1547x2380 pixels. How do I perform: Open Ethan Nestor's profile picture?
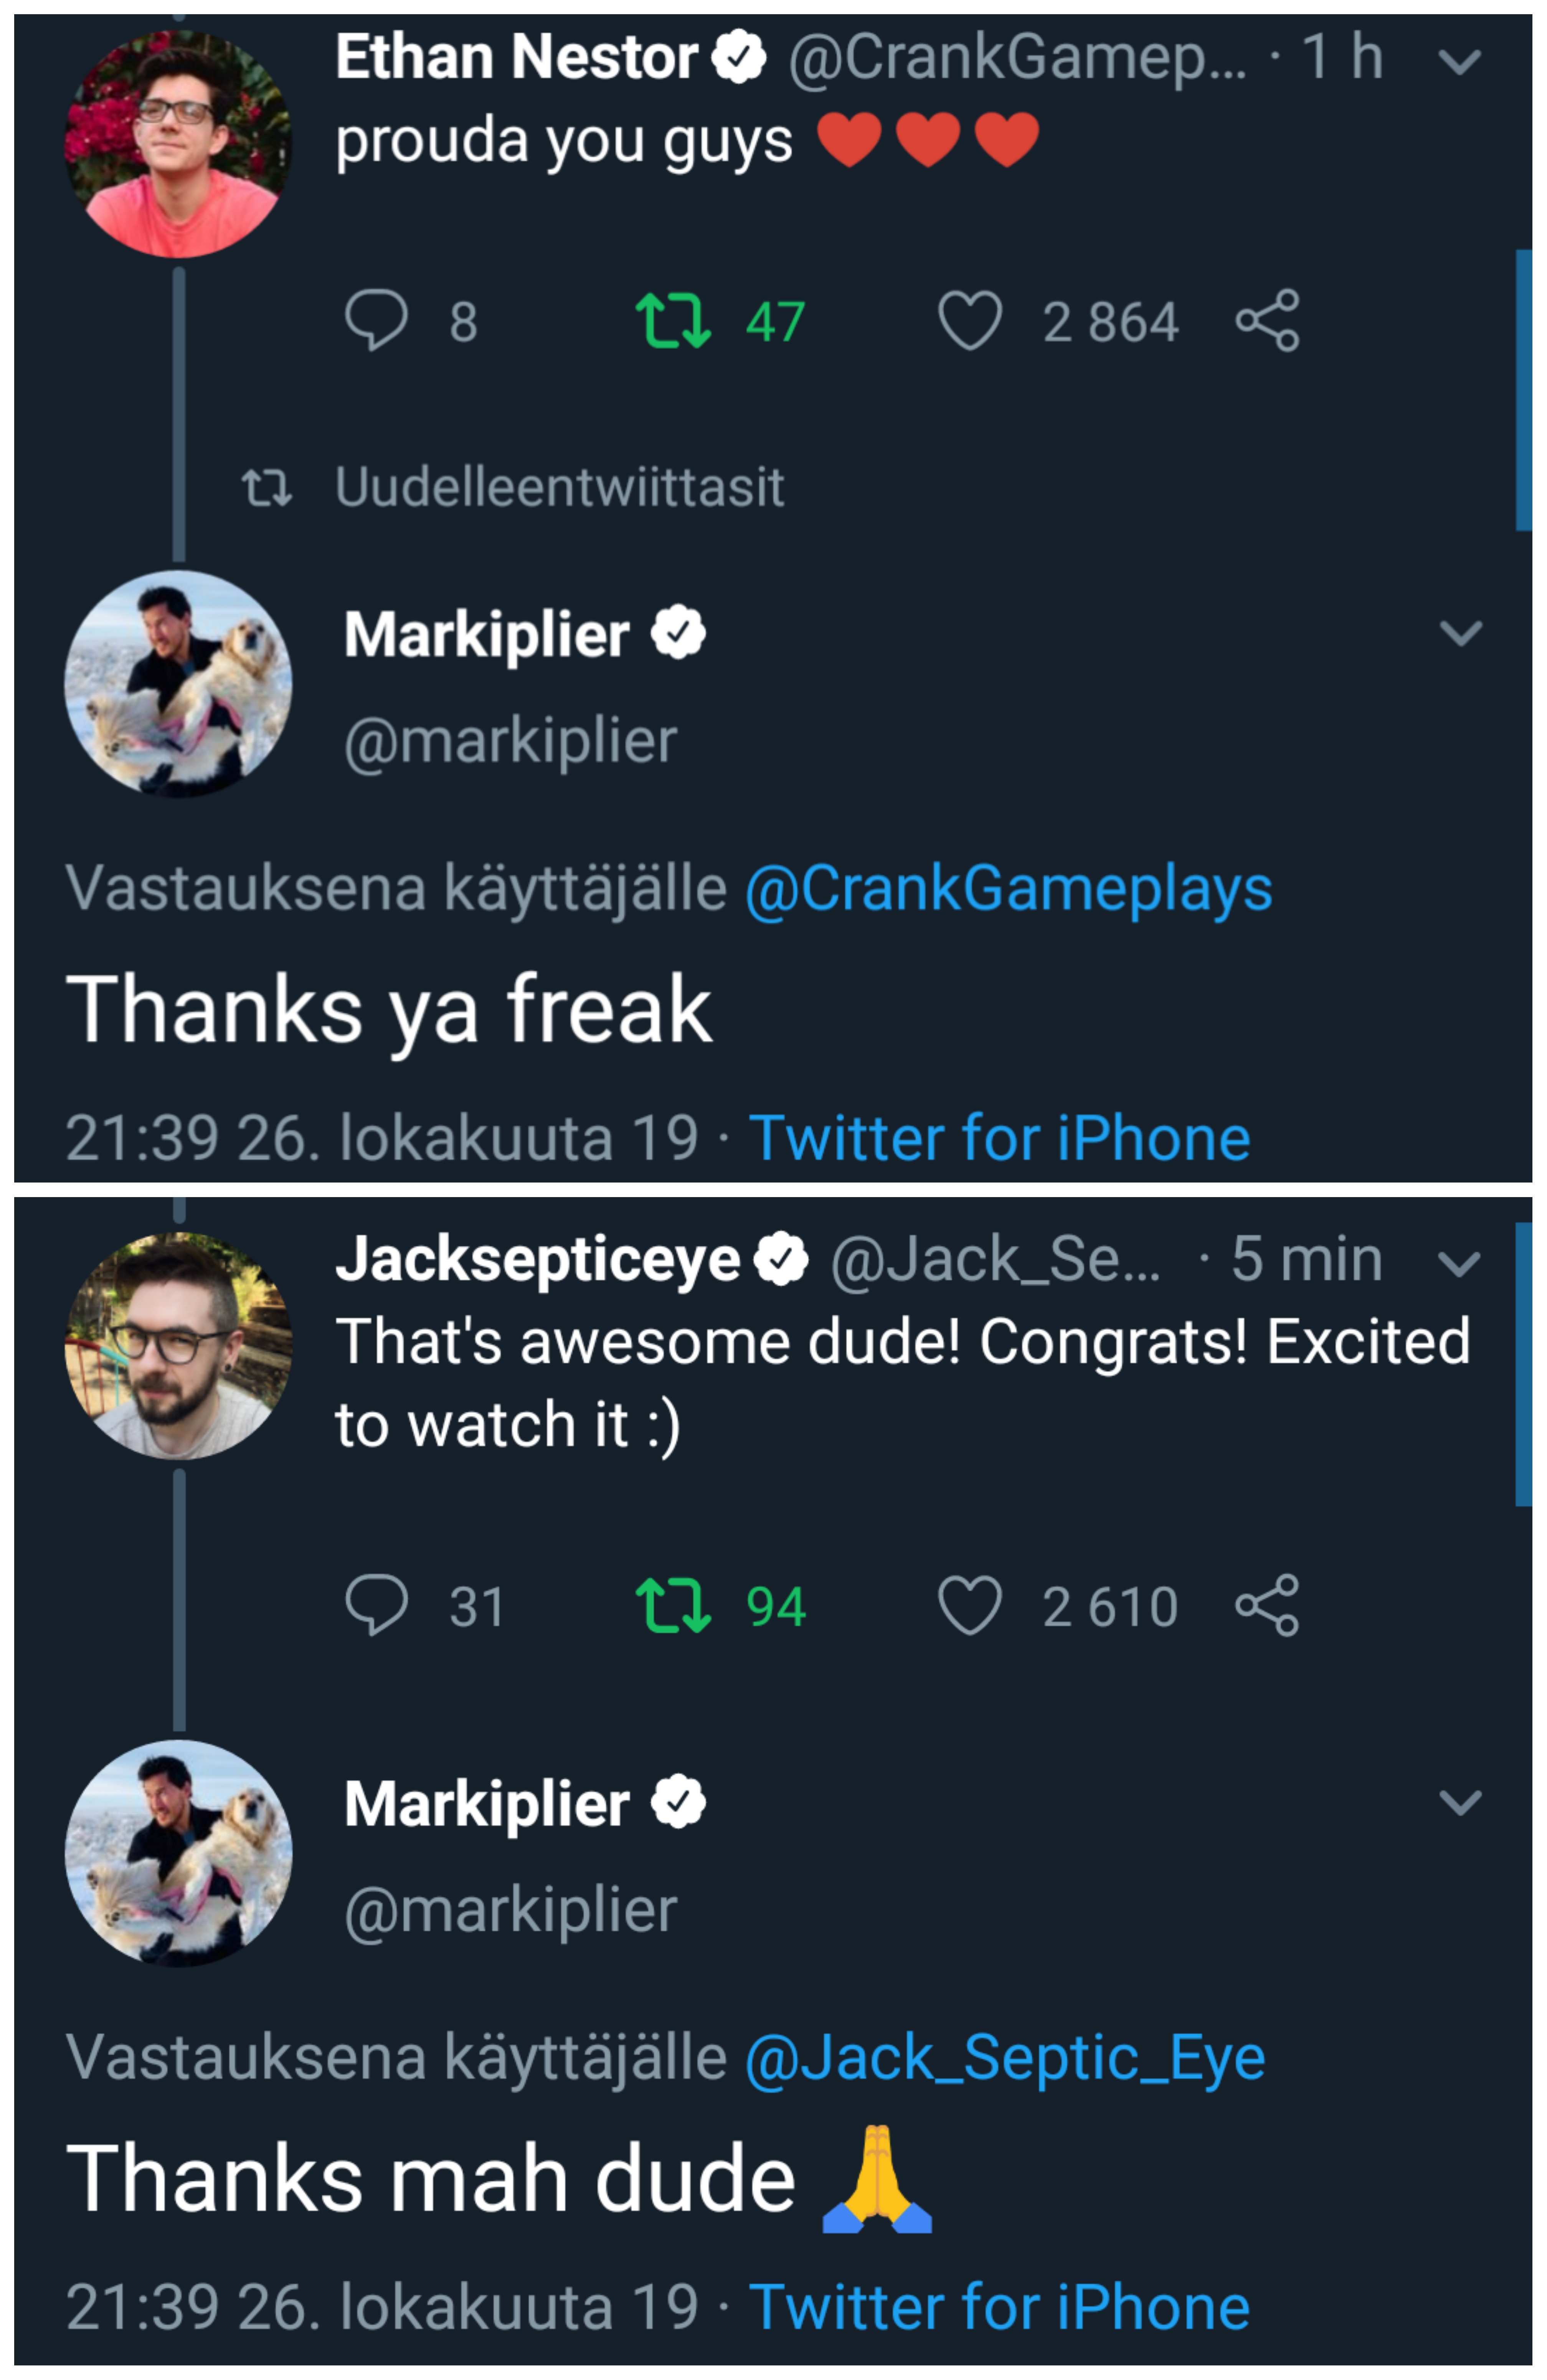click(178, 143)
